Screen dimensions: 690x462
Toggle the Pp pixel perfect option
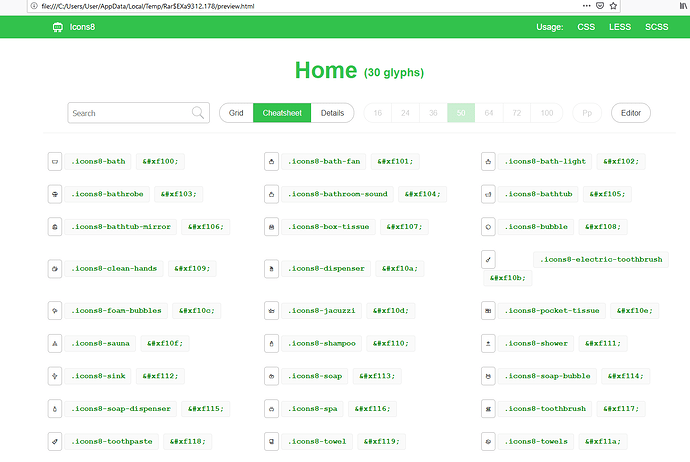click(x=587, y=113)
